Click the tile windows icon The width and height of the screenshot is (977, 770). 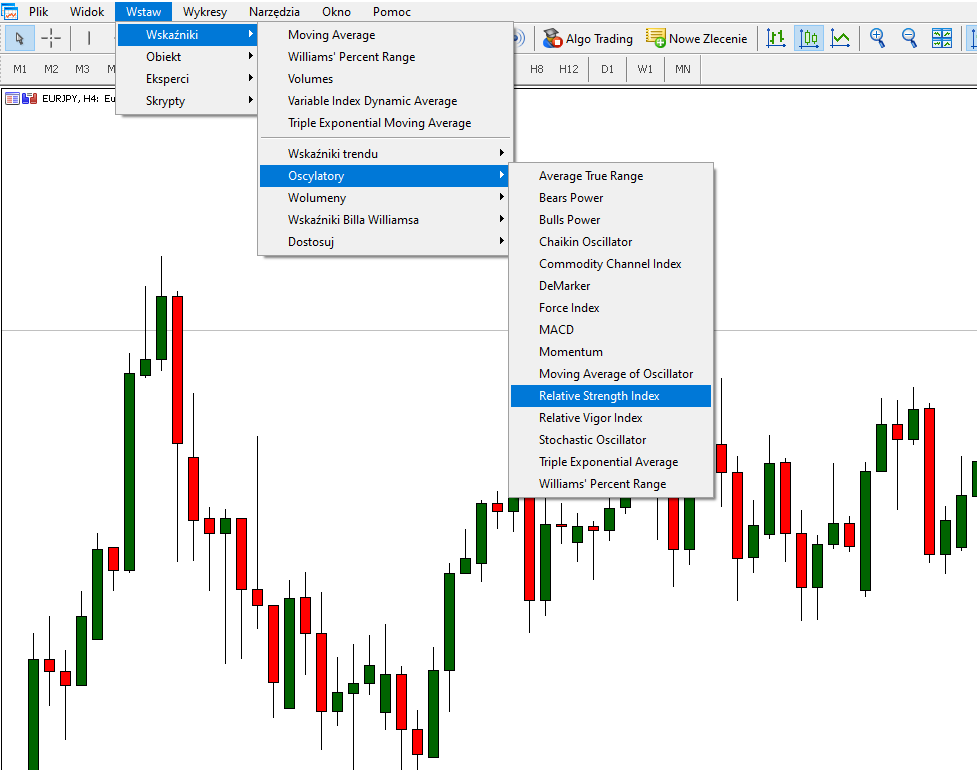tap(941, 39)
